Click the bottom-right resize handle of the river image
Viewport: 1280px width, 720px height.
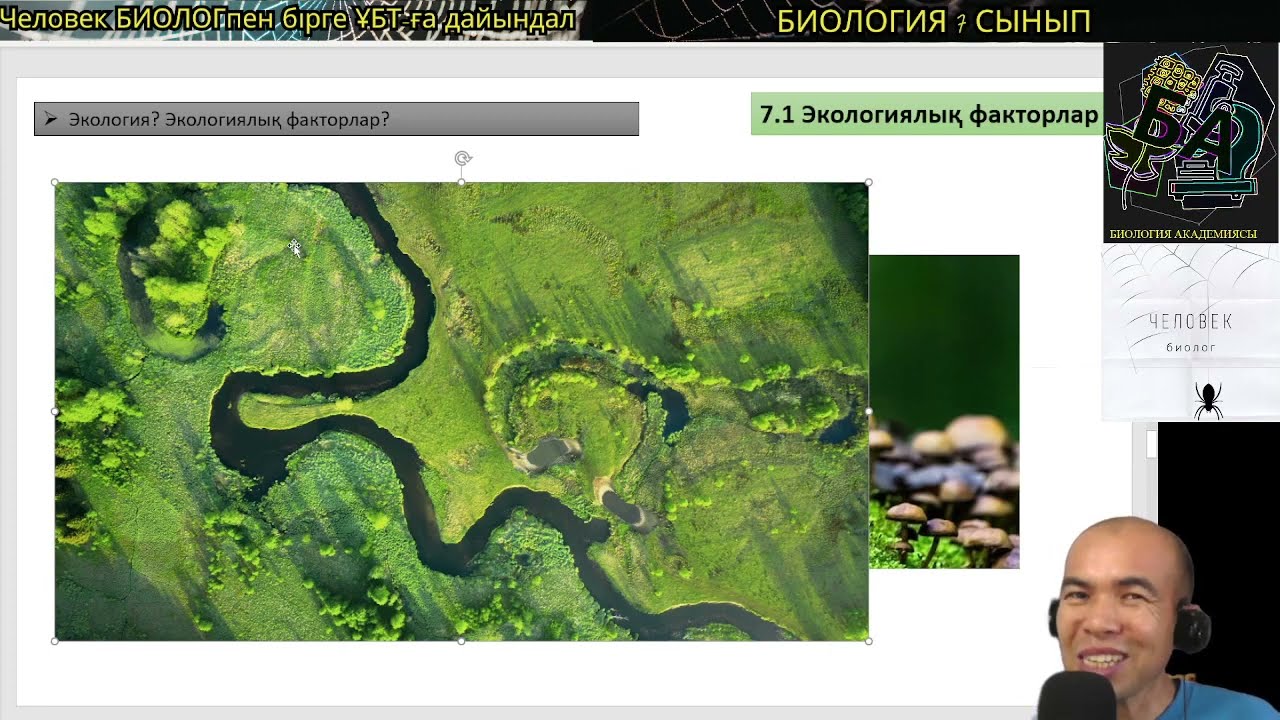point(868,641)
